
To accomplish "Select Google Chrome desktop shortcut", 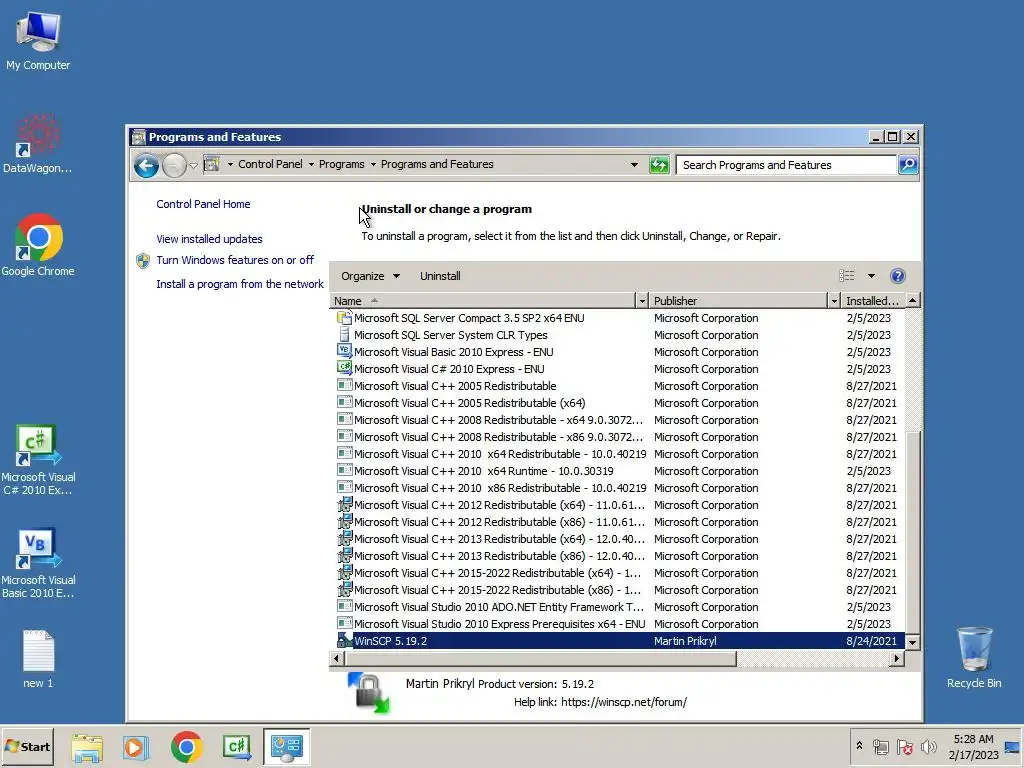I will [x=38, y=246].
